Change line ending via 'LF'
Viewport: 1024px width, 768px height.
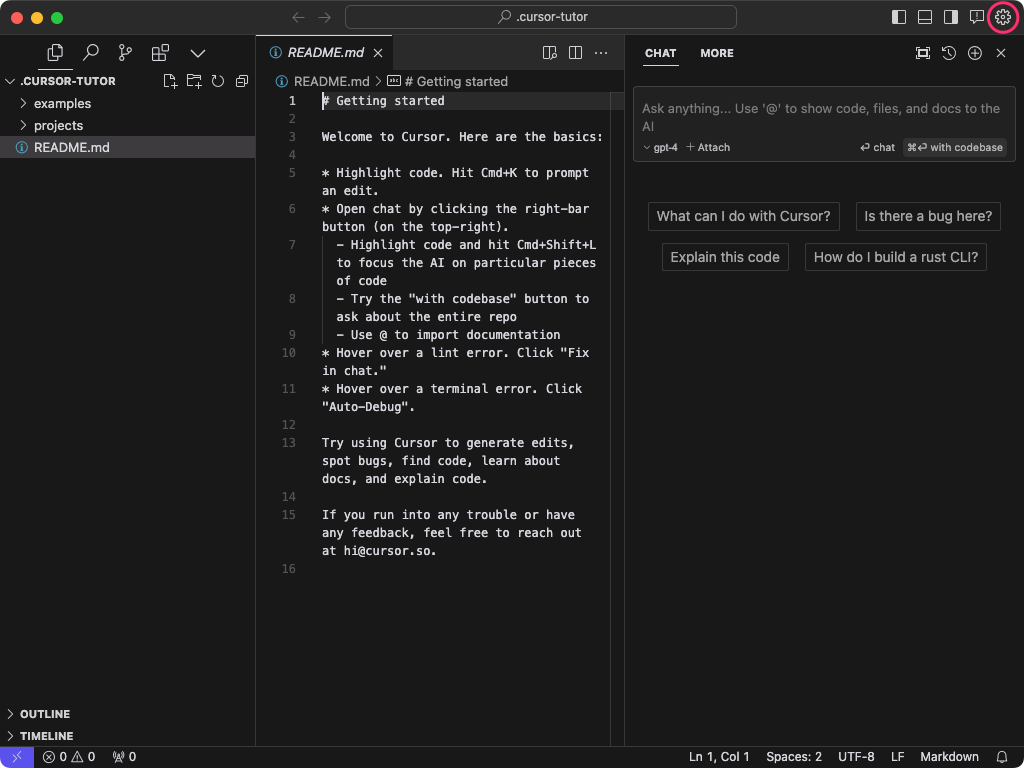coord(898,757)
